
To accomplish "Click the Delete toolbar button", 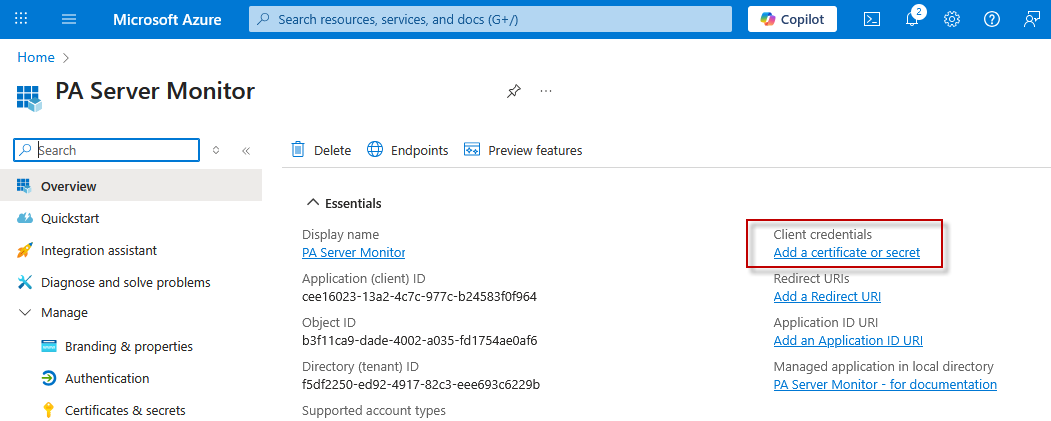I will click(x=321, y=150).
